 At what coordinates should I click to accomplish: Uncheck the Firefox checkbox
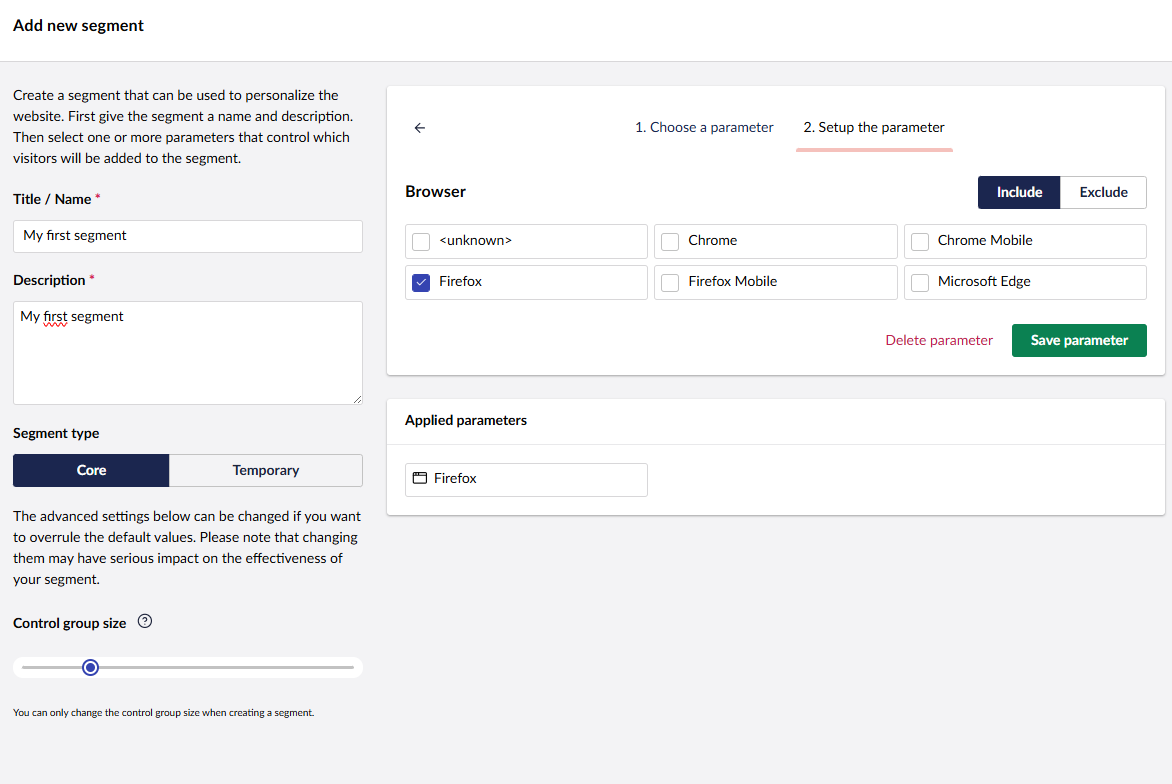(421, 282)
